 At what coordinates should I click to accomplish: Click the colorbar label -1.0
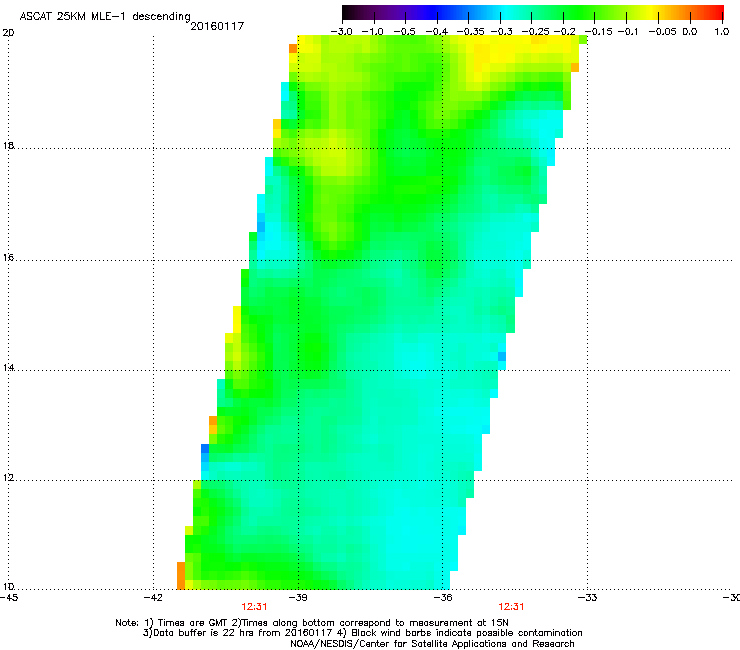(x=373, y=32)
